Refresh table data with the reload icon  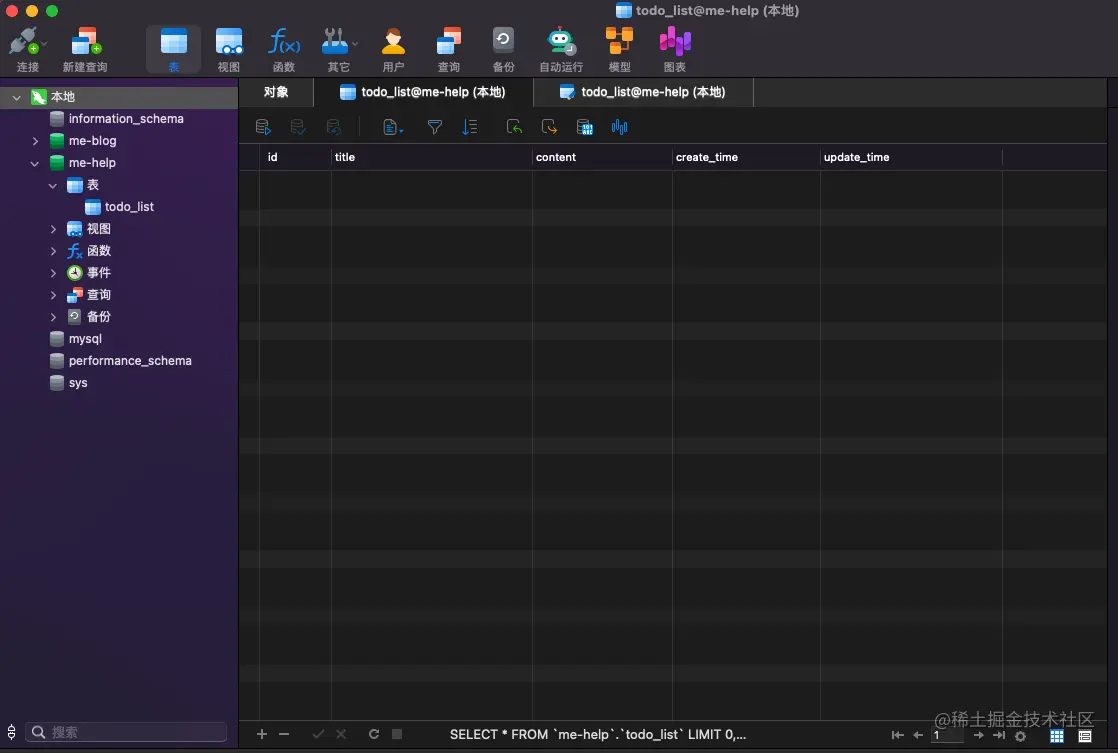coord(374,734)
